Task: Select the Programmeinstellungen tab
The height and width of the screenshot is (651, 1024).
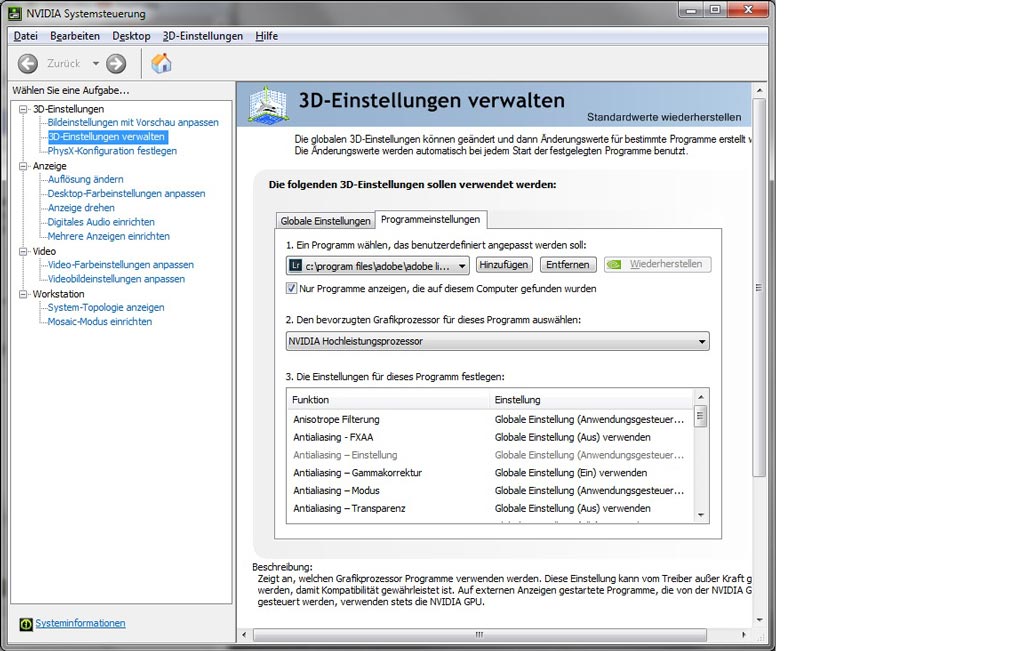Action: coord(430,219)
